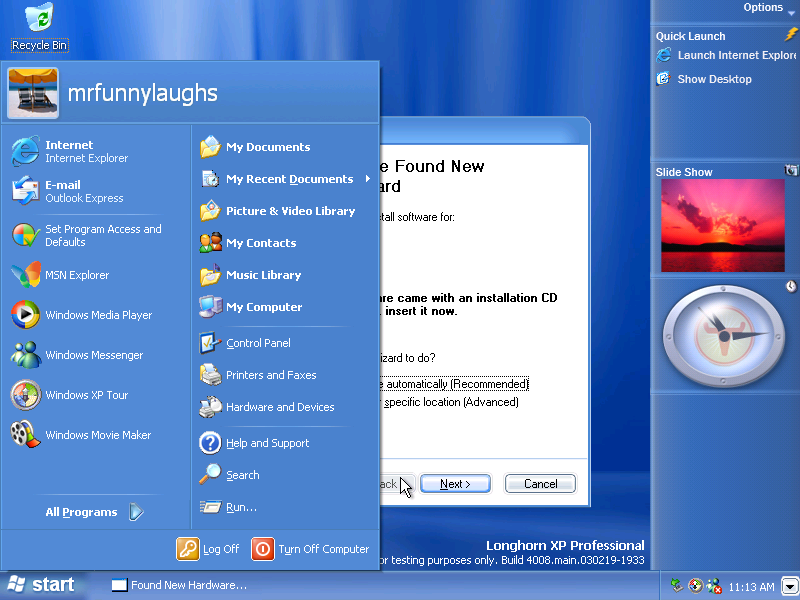The image size is (800, 600).
Task: Open the Recycle Bin on desktop
Action: [39, 27]
